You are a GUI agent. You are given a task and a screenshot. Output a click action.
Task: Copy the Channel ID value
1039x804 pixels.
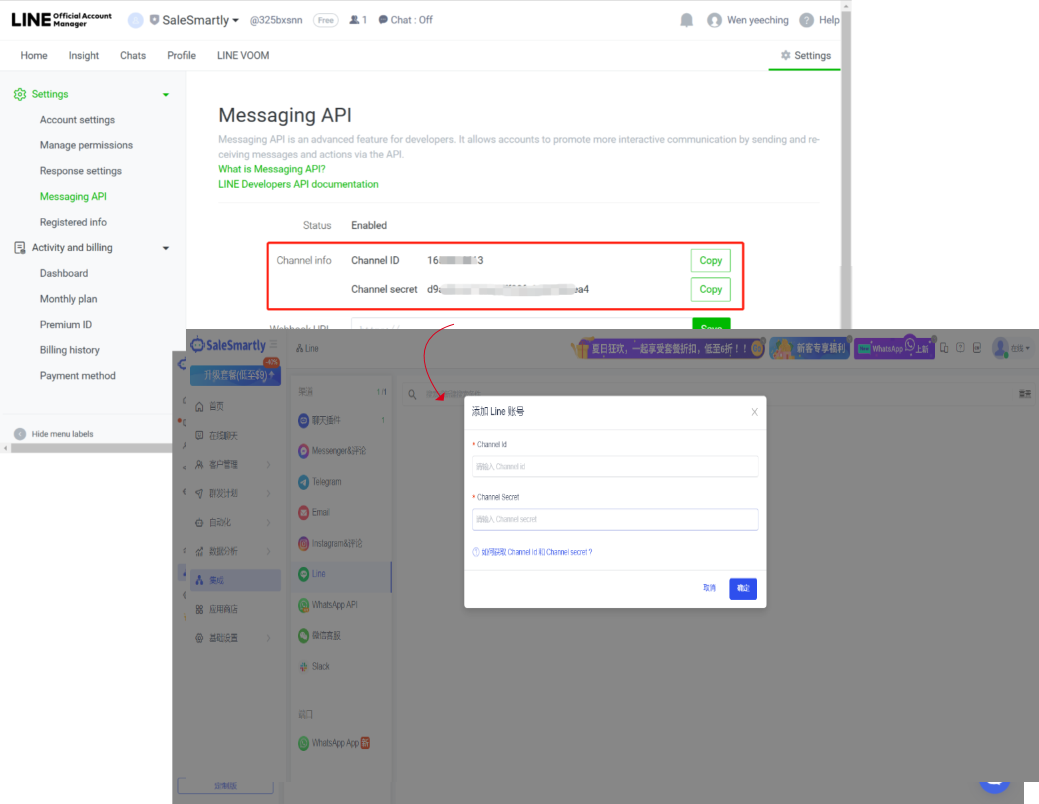[x=710, y=260]
